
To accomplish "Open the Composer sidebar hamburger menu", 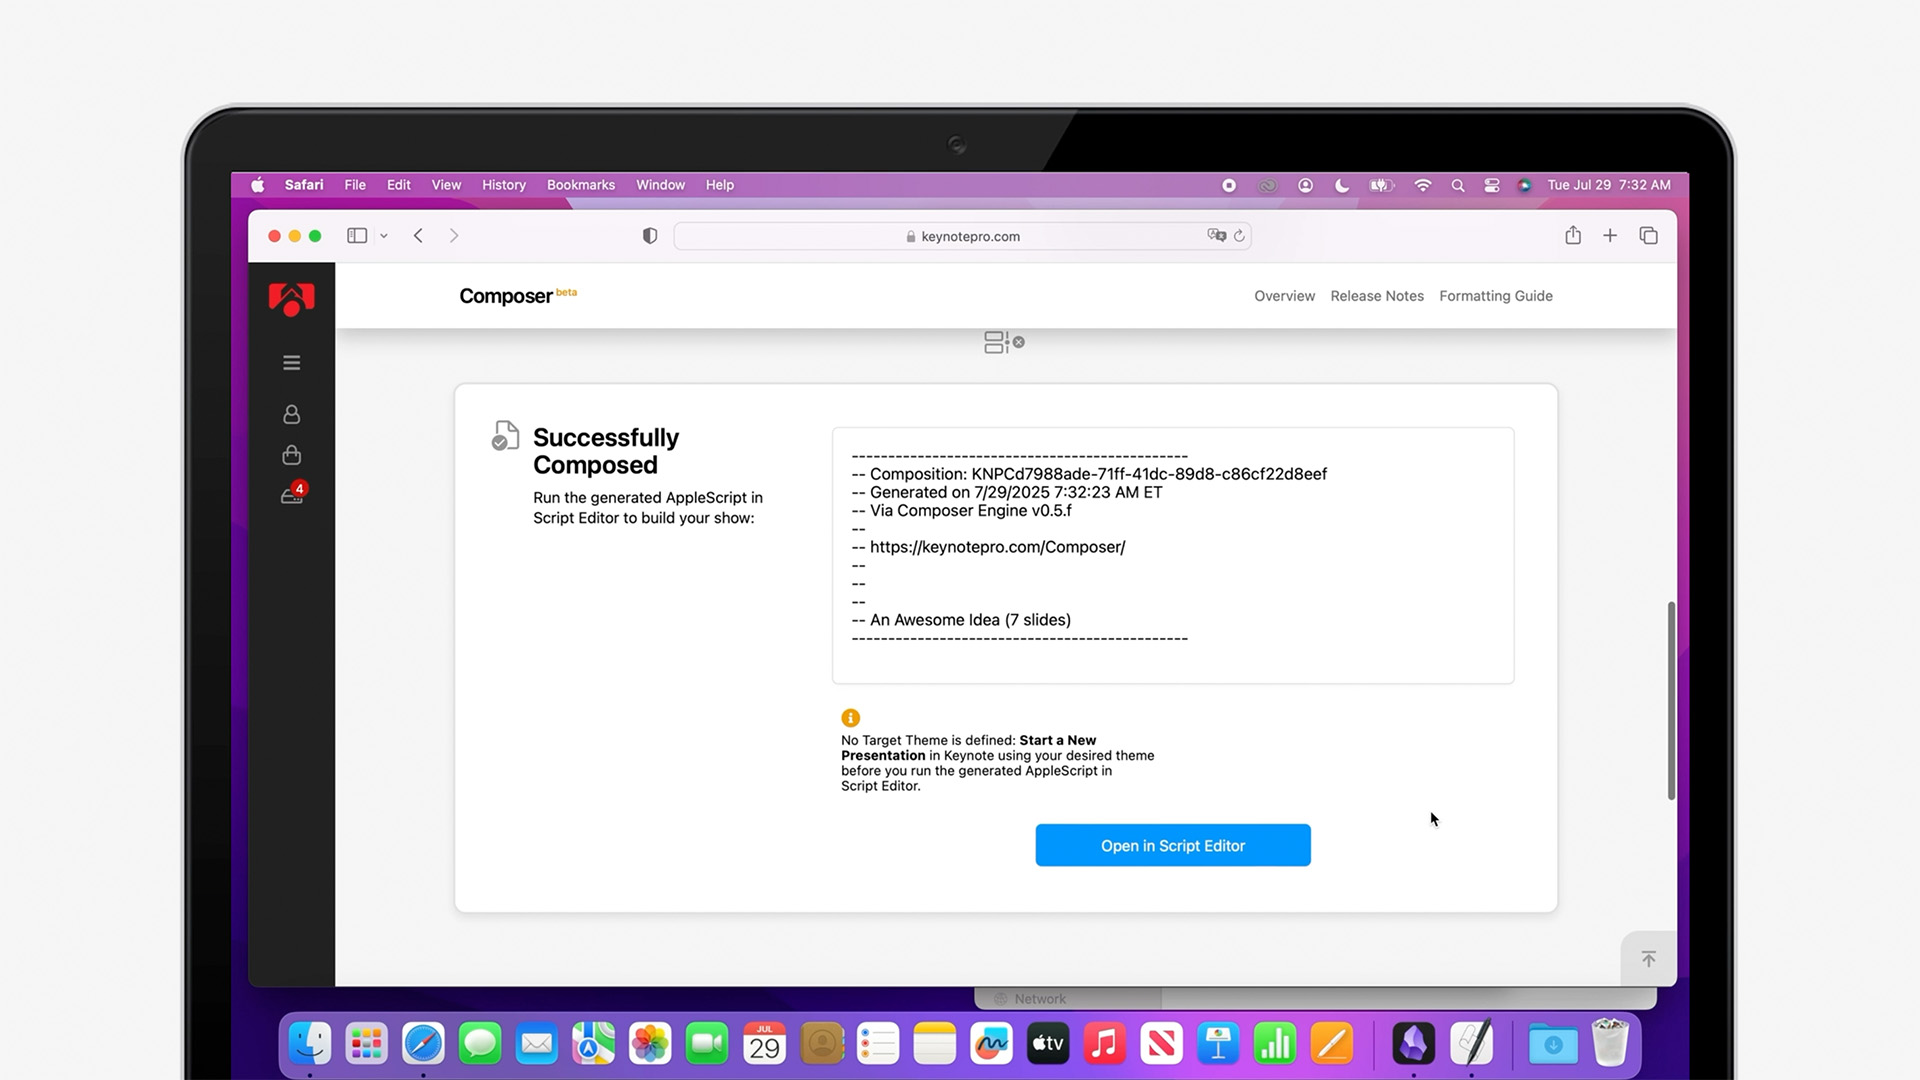I will coord(291,362).
